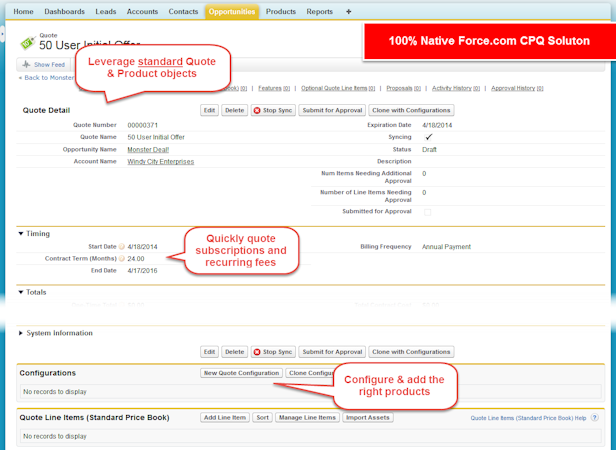
Task: Click the Add Line Item button
Action: point(225,417)
